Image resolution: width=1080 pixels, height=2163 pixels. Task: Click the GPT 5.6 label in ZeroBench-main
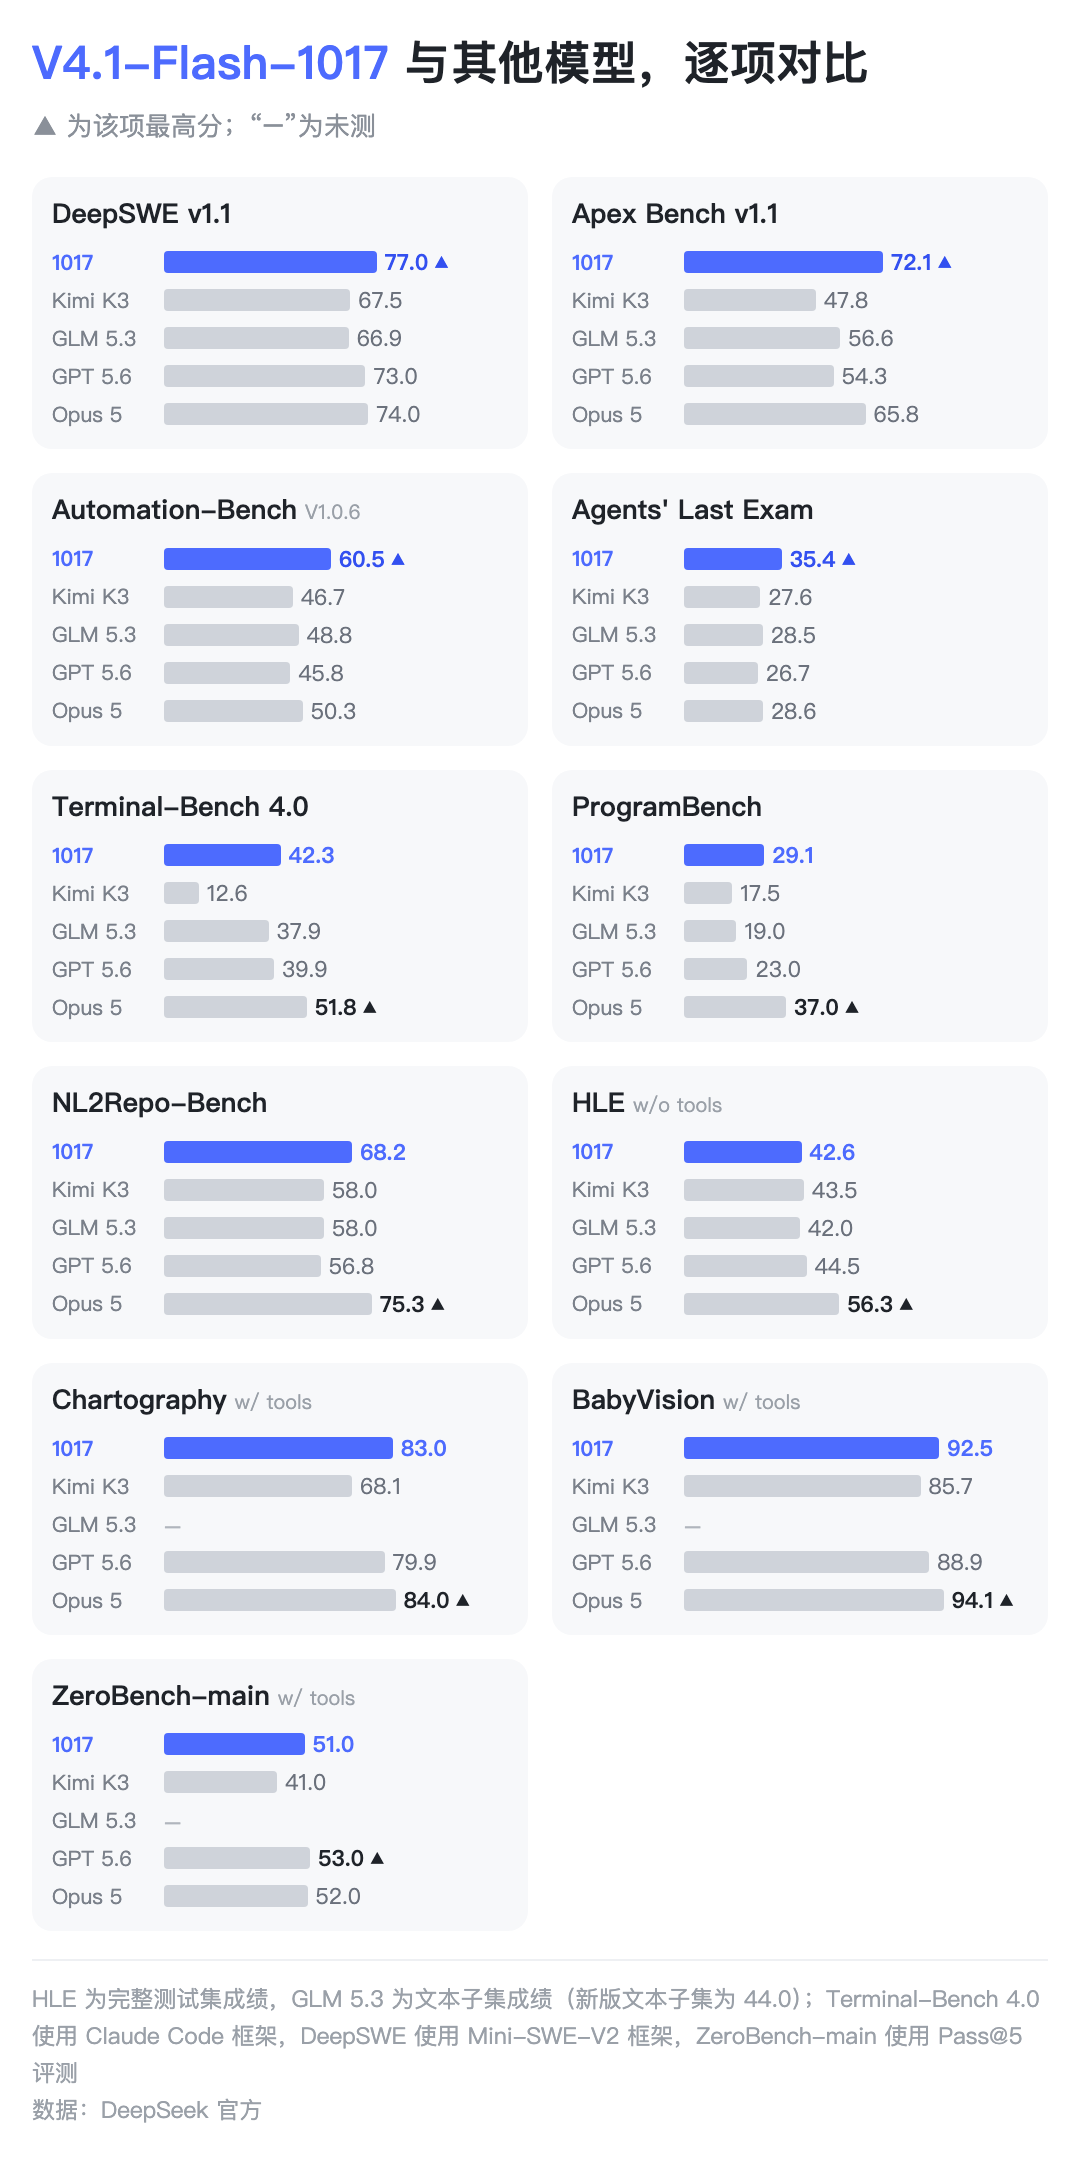[x=92, y=1858]
